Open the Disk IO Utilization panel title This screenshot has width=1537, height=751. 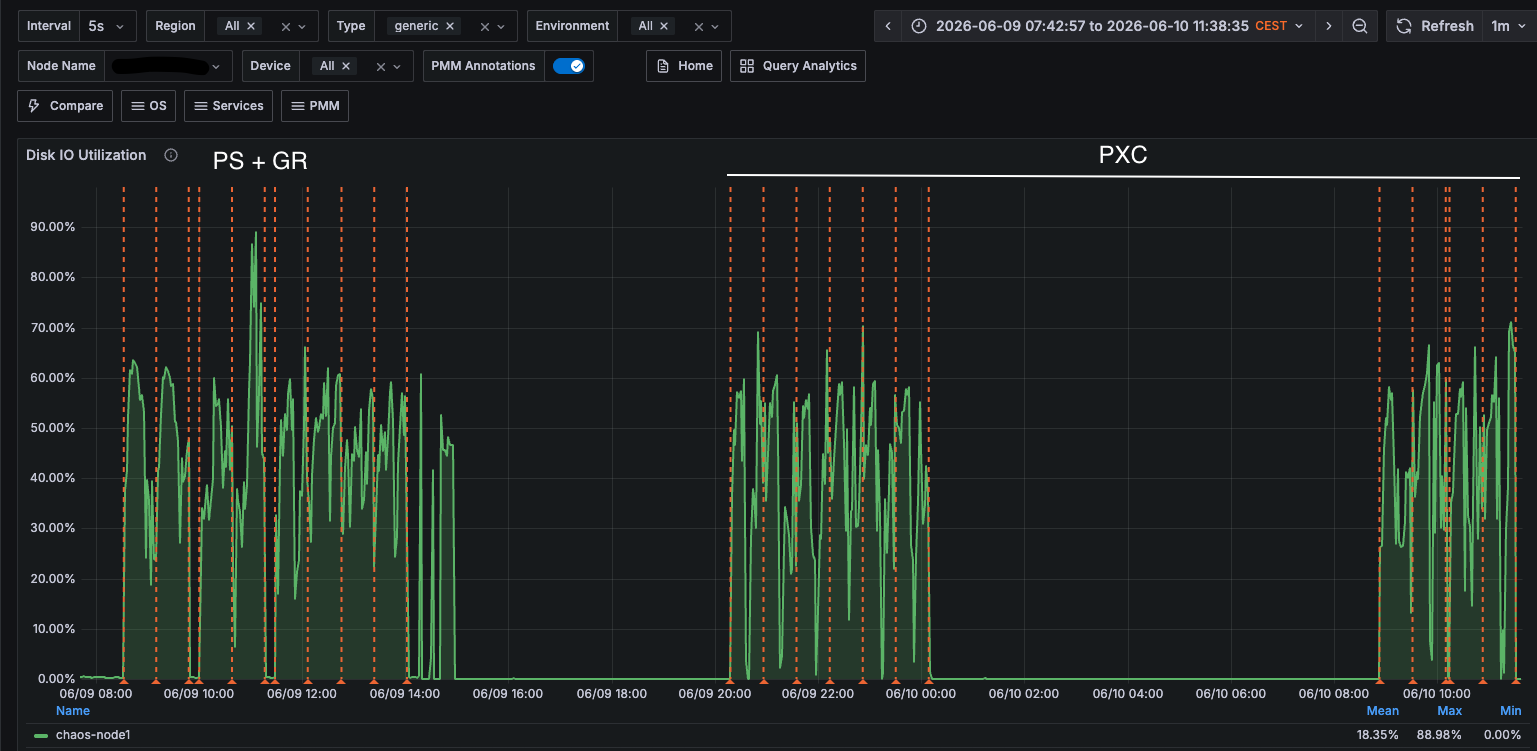tap(86, 155)
